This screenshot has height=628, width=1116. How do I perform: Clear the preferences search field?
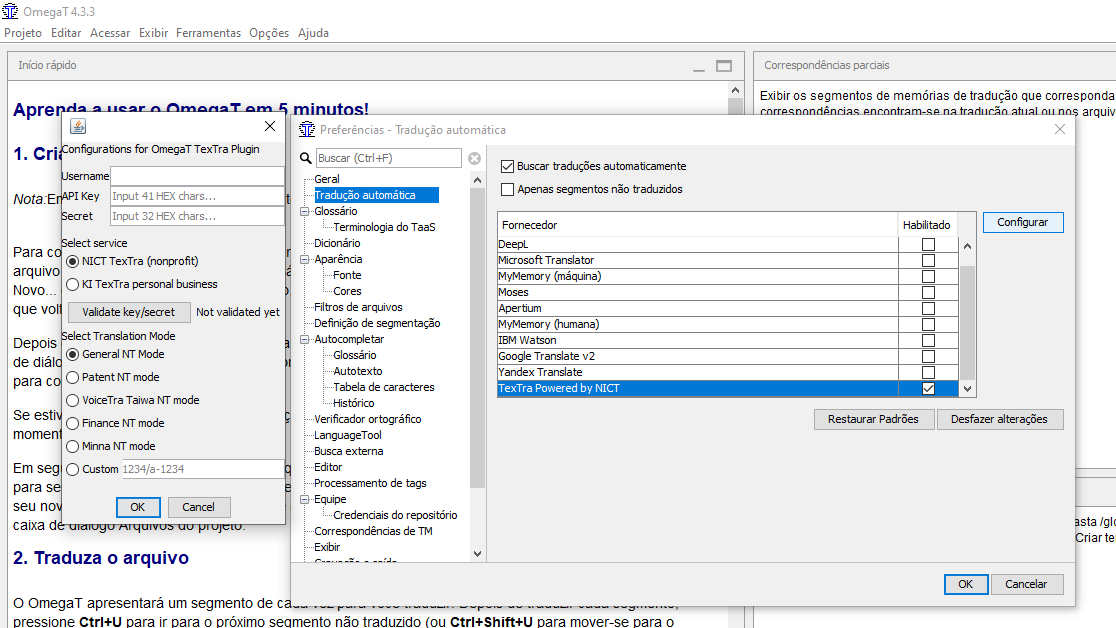coord(475,158)
